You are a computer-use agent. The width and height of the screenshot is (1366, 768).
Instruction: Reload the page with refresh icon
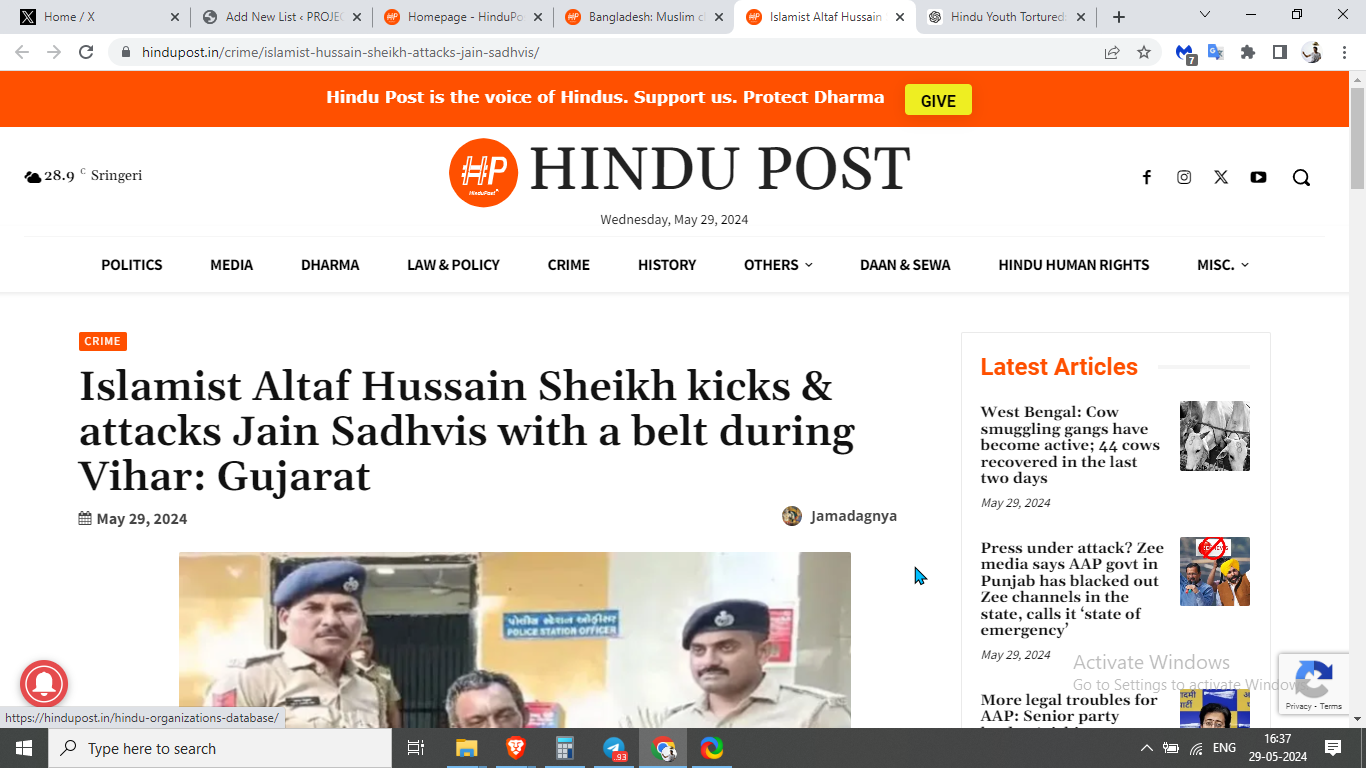tap(86, 52)
